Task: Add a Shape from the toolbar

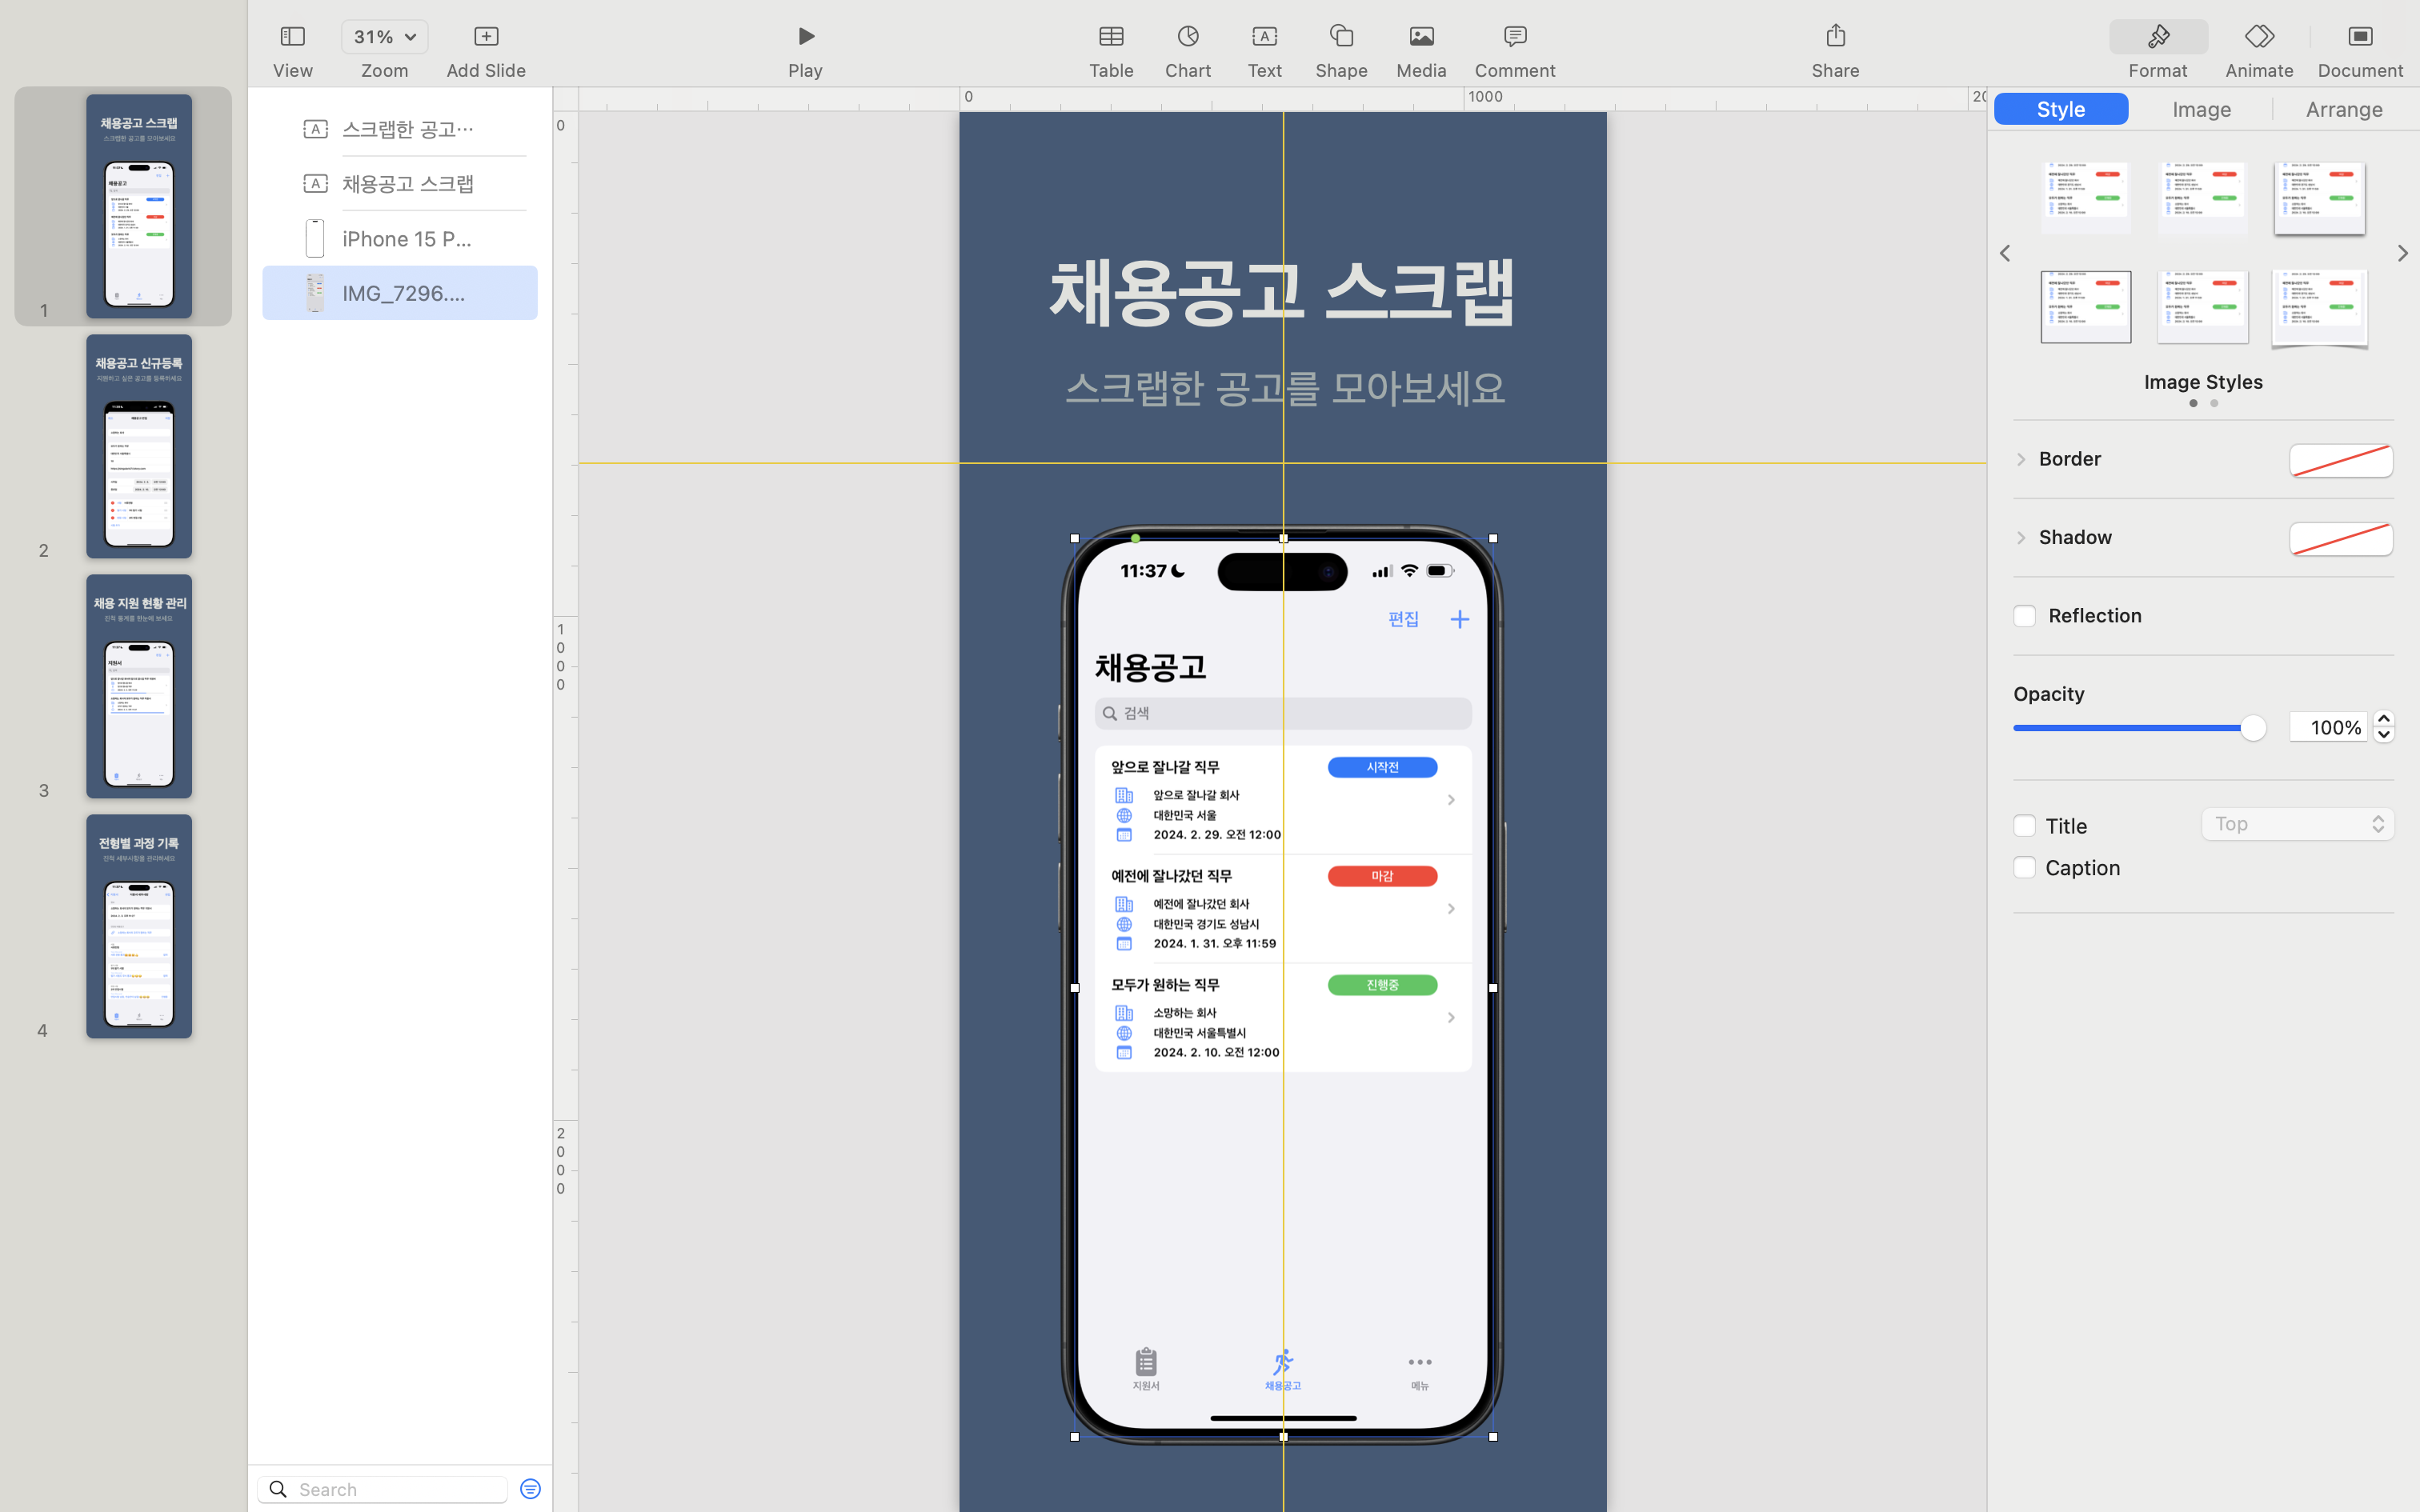Action: pyautogui.click(x=1341, y=37)
